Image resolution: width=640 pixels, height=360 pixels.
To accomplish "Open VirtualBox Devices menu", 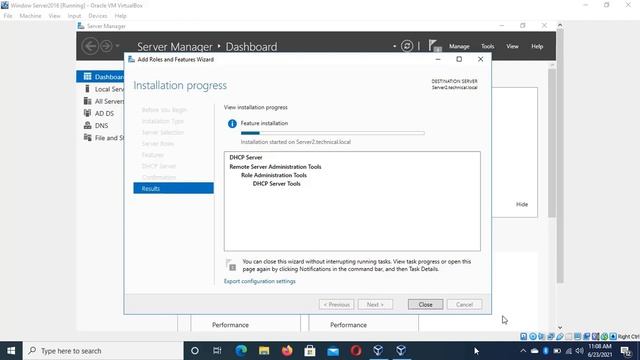I will 98,16.
